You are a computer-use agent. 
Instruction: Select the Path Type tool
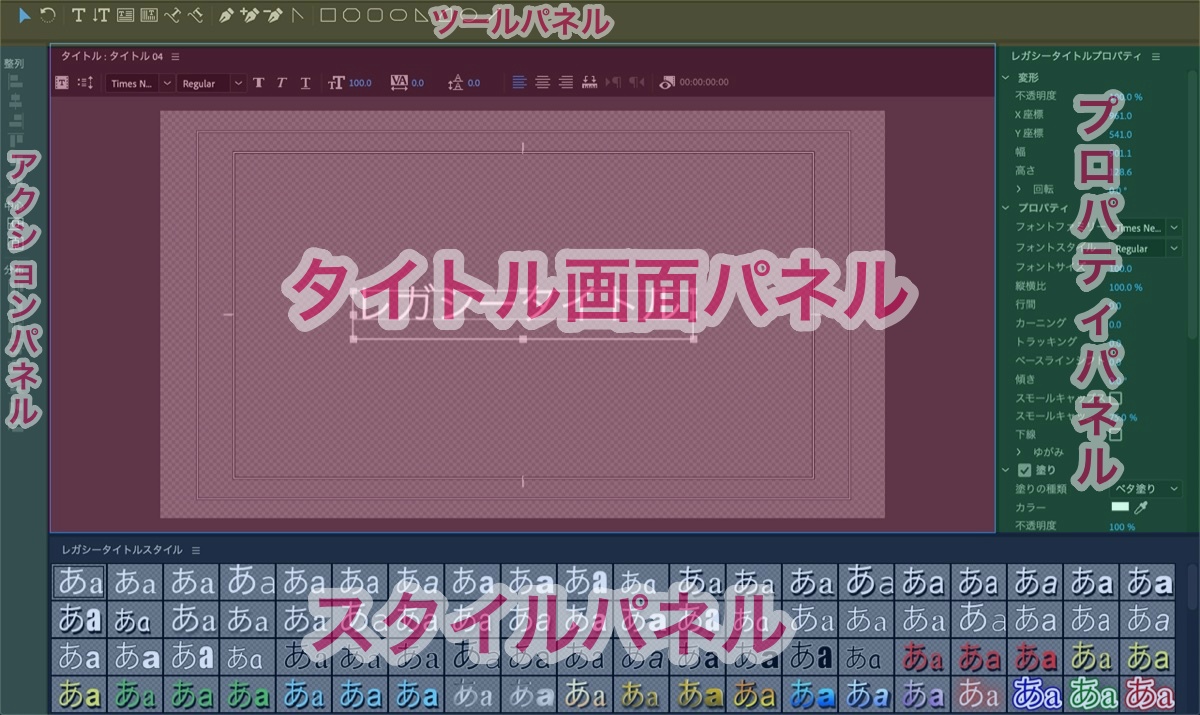point(173,15)
